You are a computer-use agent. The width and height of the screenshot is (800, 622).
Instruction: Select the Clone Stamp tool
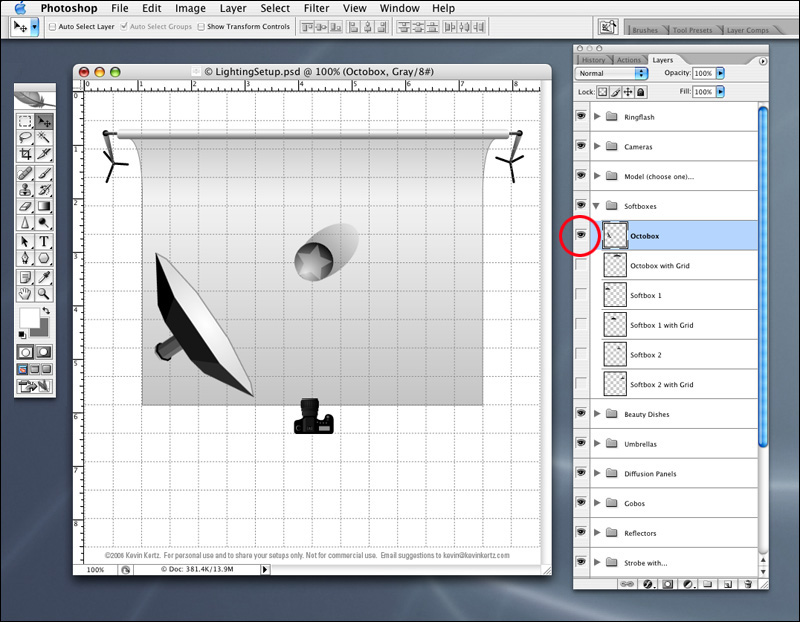click(x=25, y=190)
